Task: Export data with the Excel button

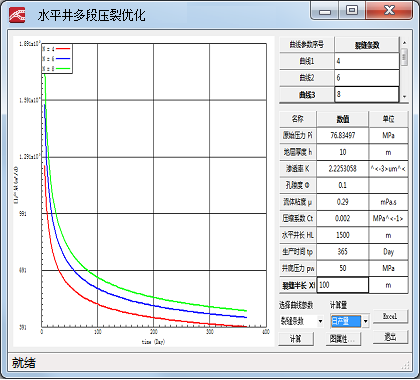Action: (x=390, y=316)
